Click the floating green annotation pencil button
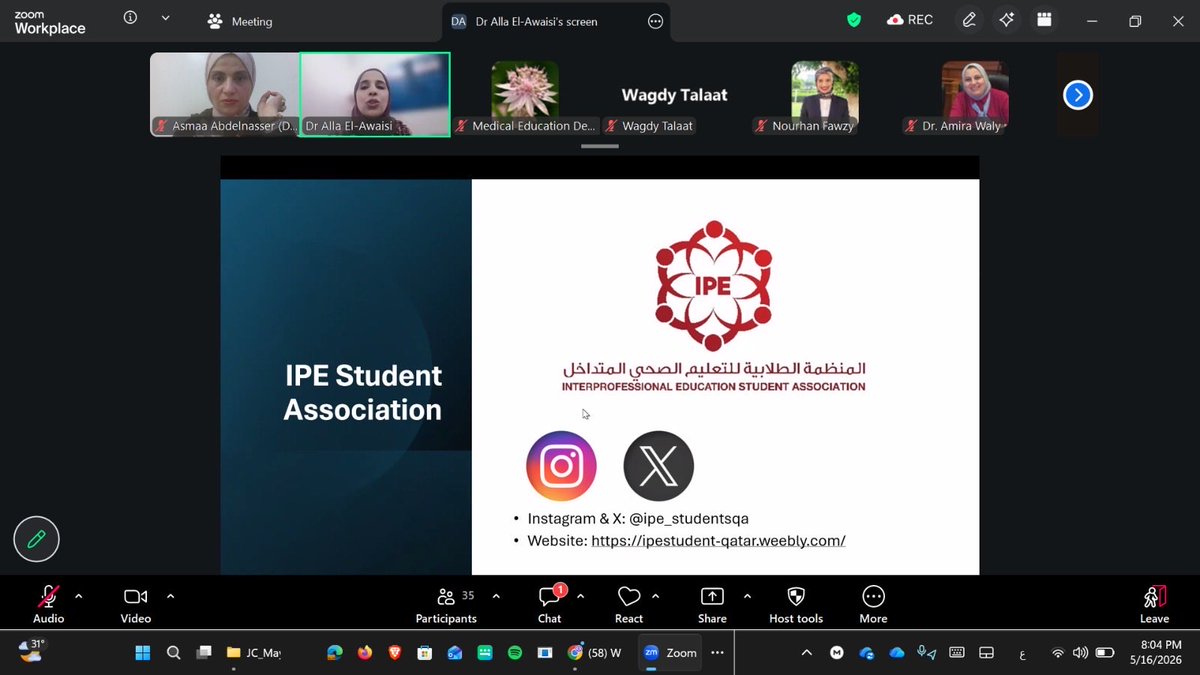 (x=37, y=540)
